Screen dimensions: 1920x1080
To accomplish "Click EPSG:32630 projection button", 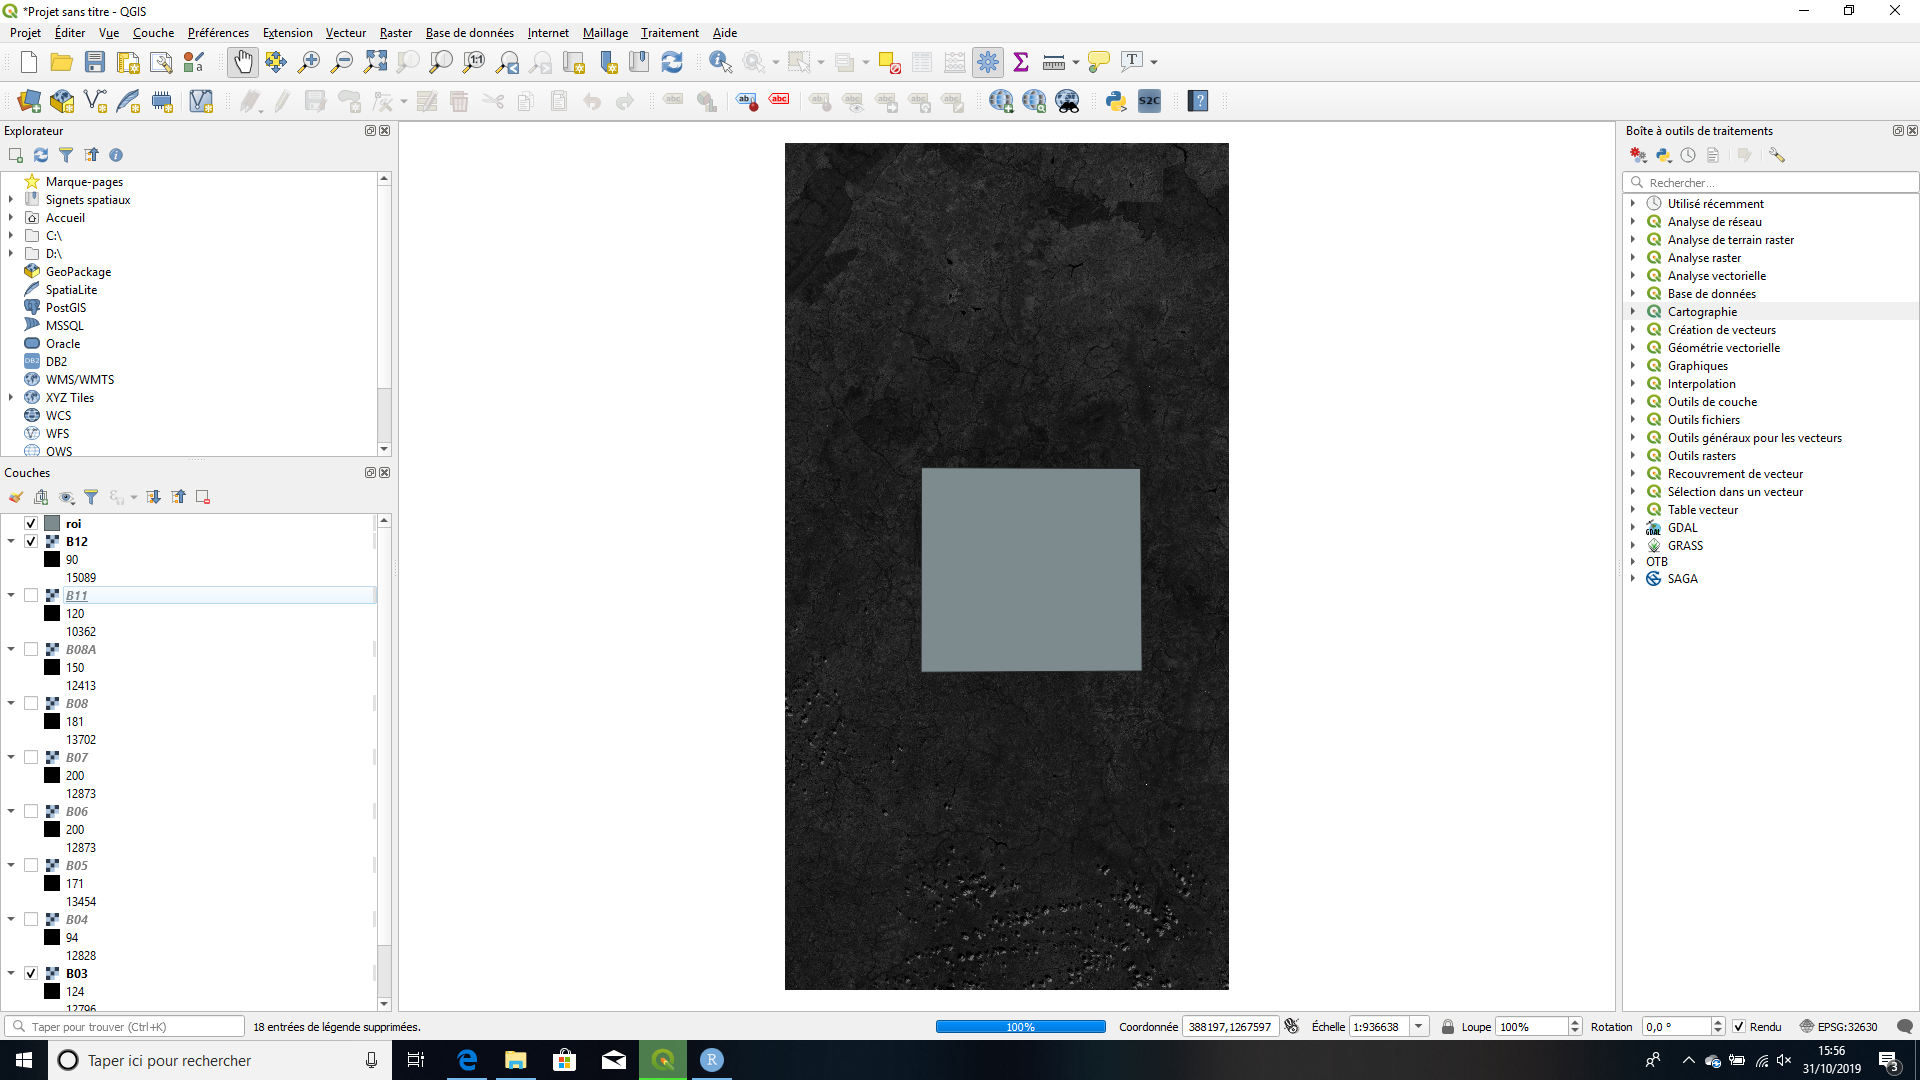I will coord(1838,1027).
